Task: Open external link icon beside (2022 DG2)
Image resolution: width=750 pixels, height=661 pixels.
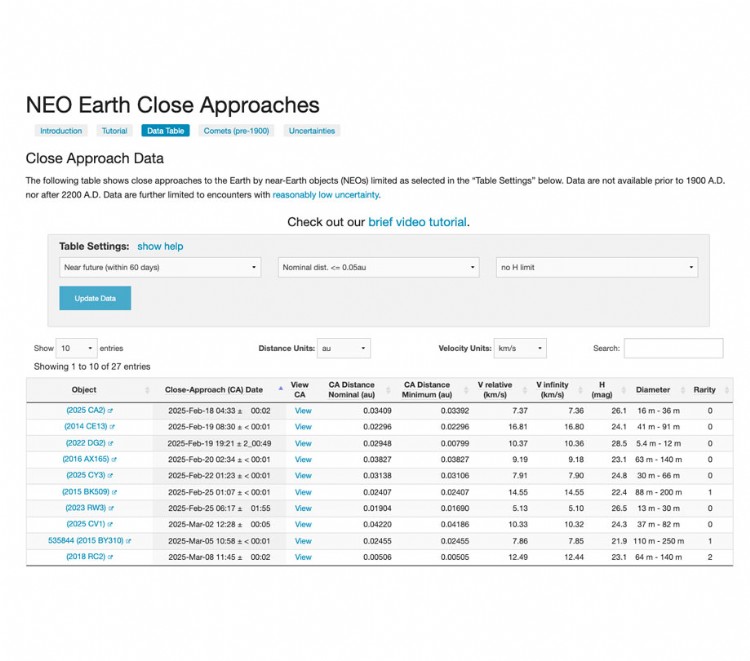Action: coord(110,443)
